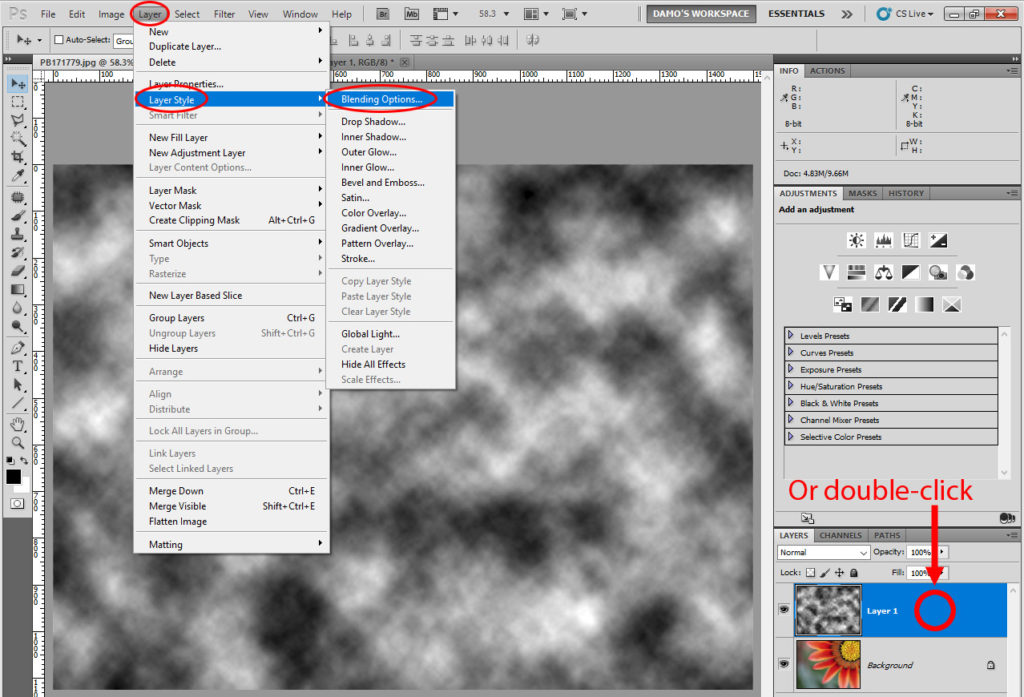Pick the Type tool
The image size is (1024, 697).
point(18,366)
